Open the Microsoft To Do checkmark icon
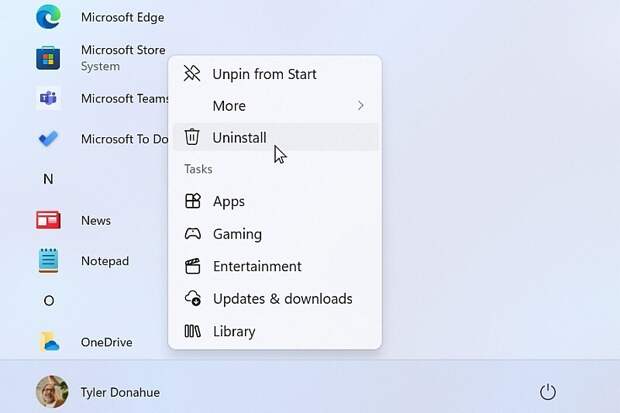 coord(48,138)
